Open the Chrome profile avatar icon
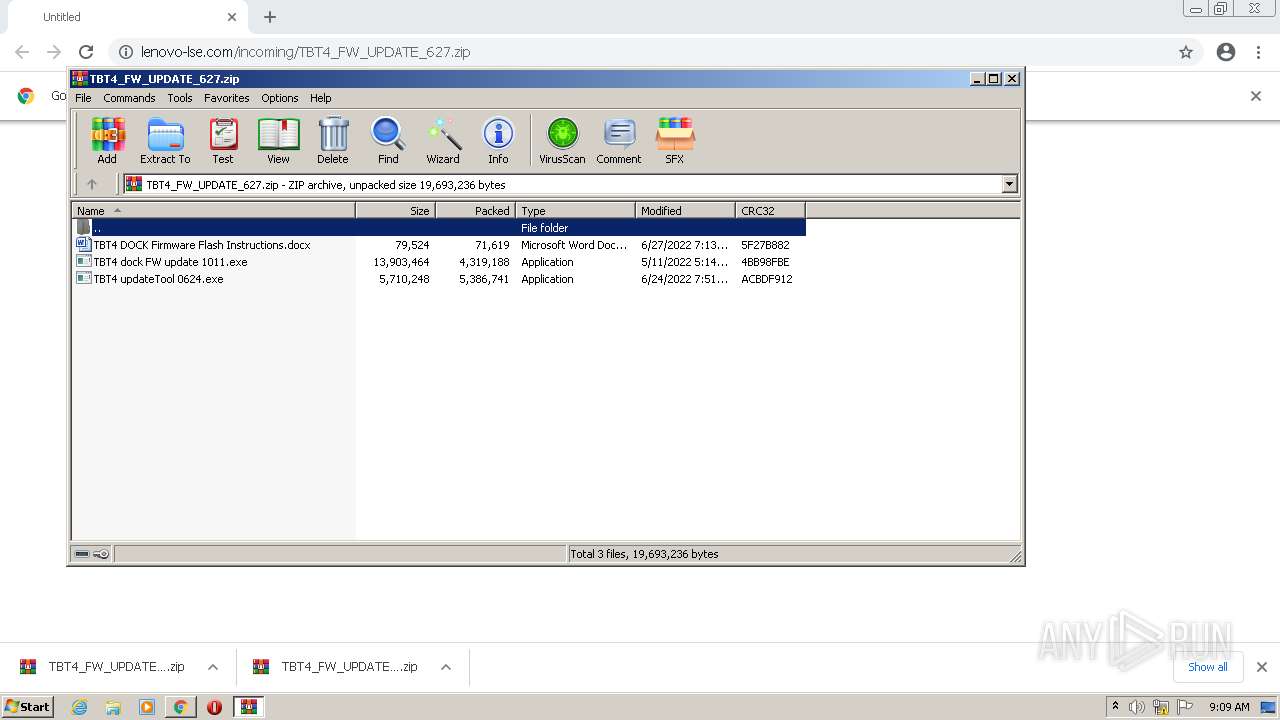This screenshot has width=1280, height=720. (x=1226, y=52)
